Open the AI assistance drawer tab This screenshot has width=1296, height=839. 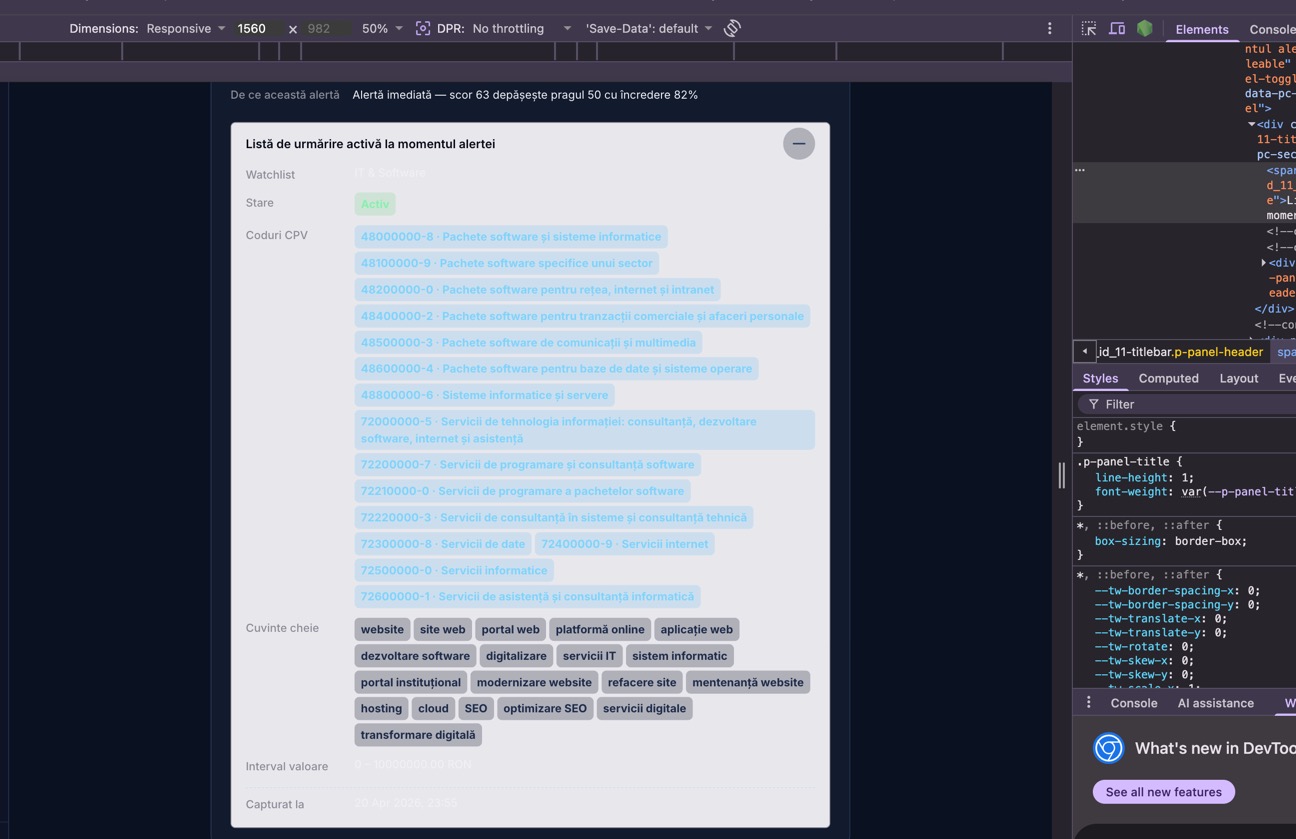pos(1215,703)
